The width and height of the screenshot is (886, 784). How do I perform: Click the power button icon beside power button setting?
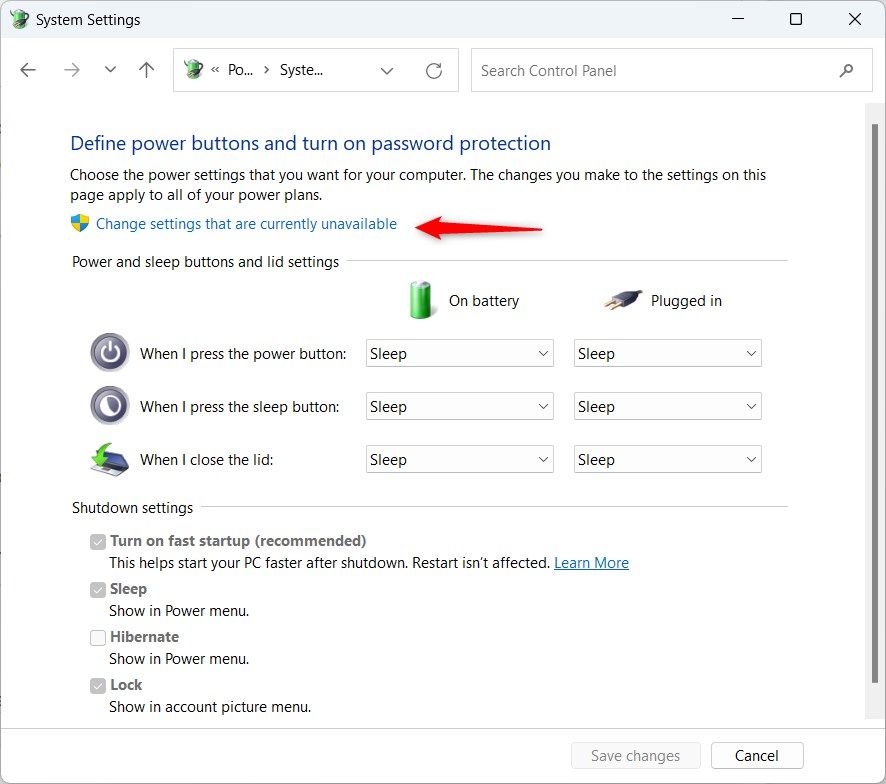[x=109, y=352]
